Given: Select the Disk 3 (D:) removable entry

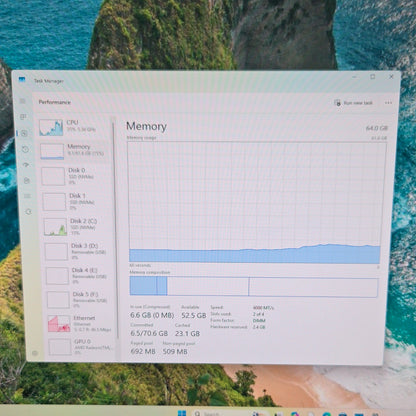Looking at the screenshot, I should pyautogui.click(x=79, y=251).
